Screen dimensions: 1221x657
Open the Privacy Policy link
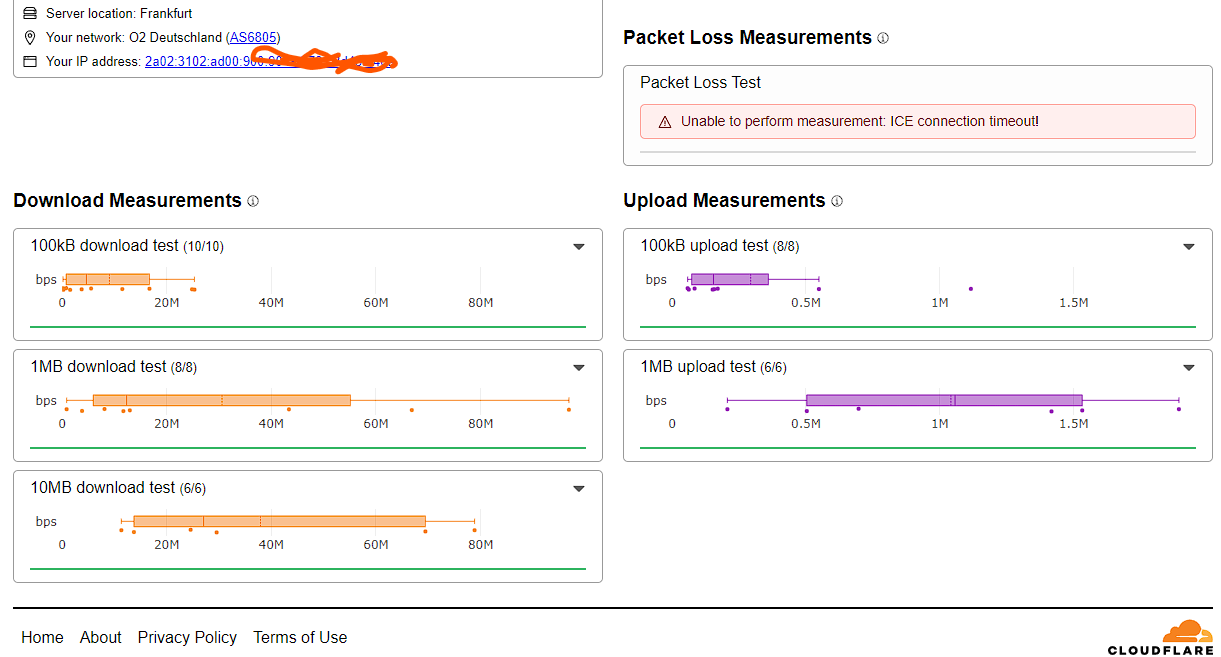(188, 638)
